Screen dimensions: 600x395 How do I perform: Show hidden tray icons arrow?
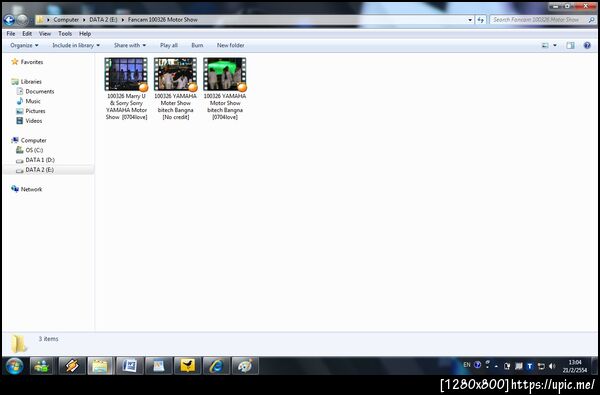pos(496,366)
